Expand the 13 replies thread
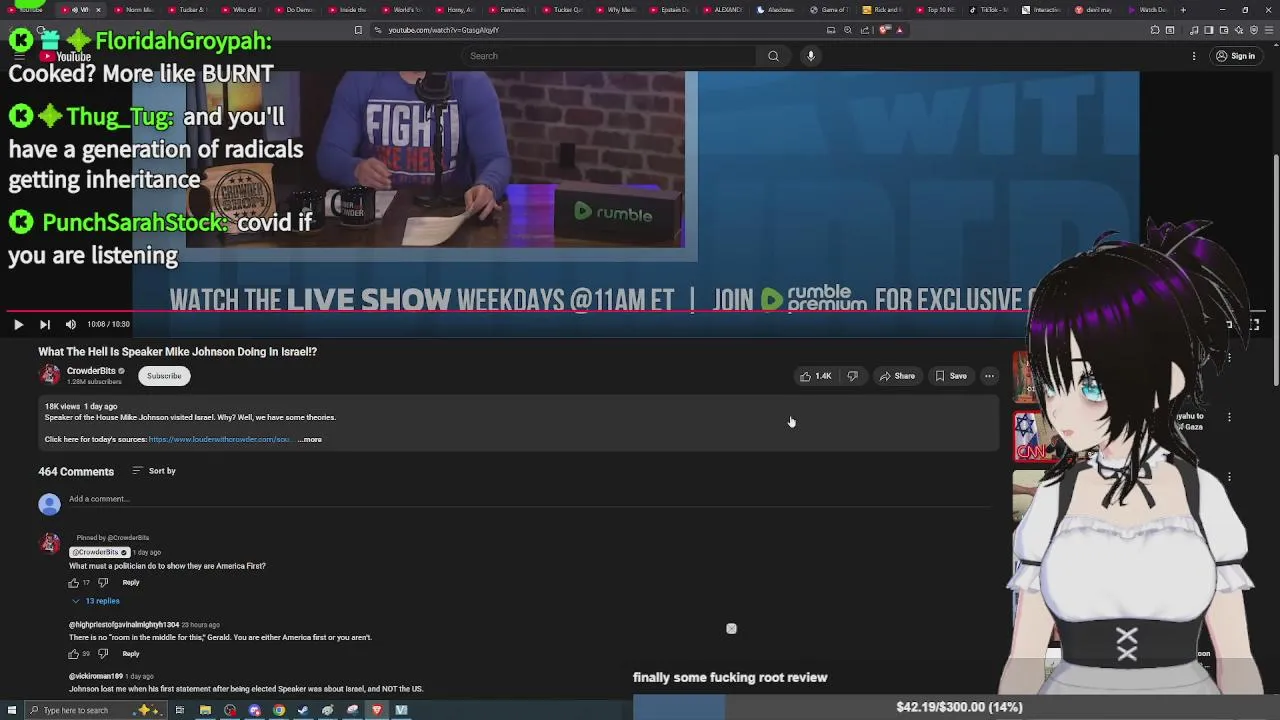Screen dimensions: 1280x720 click(x=95, y=601)
